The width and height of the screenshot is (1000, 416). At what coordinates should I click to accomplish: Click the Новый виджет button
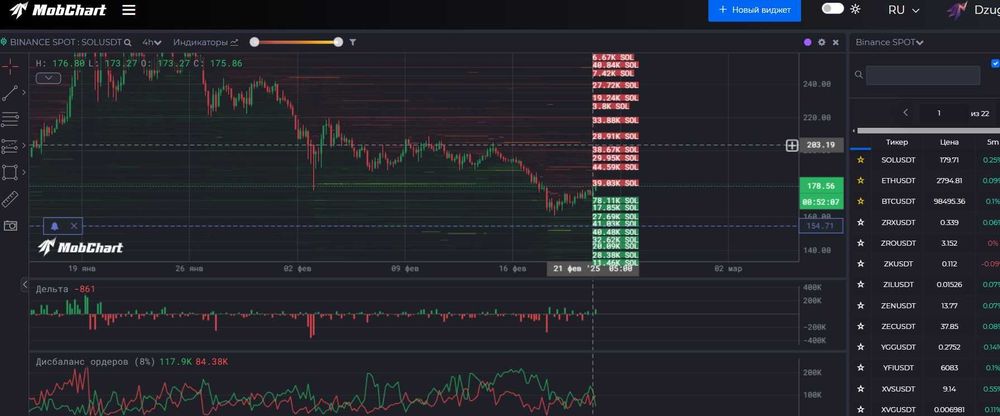coord(754,10)
